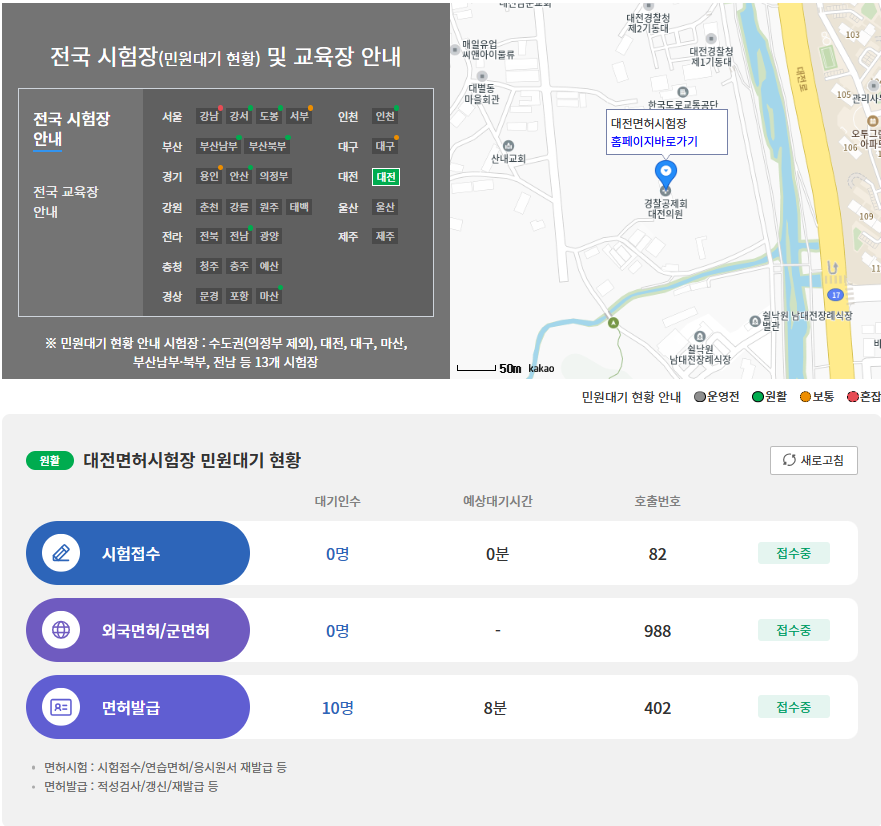The height and width of the screenshot is (826, 881).
Task: Select the 광양 test center
Action: [269, 236]
